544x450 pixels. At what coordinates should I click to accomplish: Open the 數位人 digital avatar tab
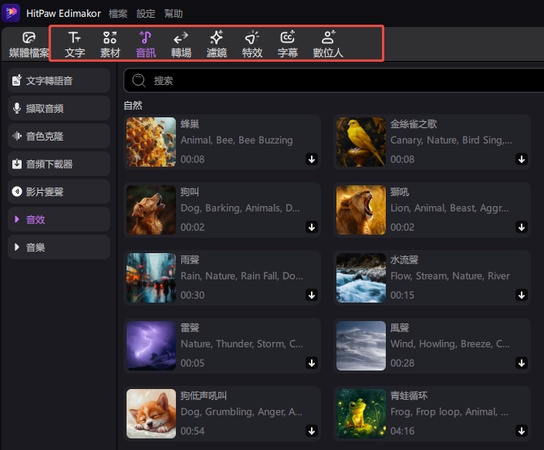tap(328, 44)
